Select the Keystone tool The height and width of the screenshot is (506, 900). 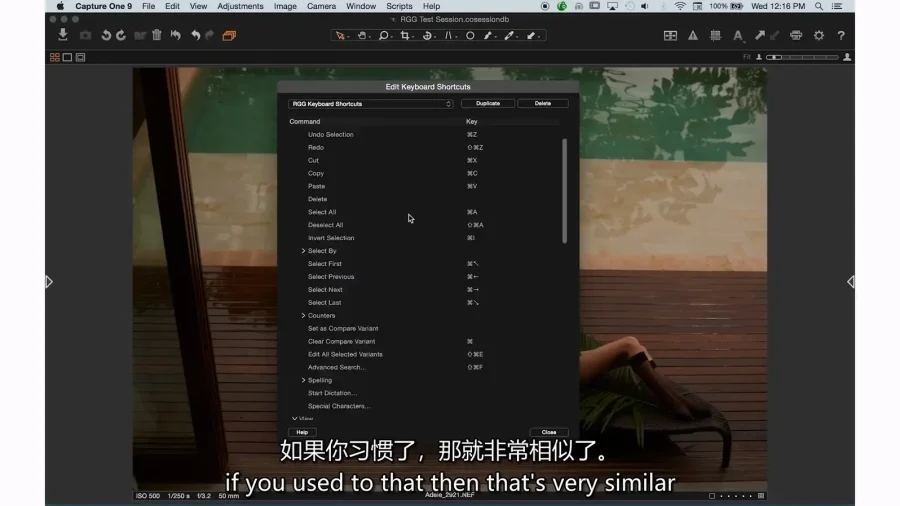pyautogui.click(x=449, y=36)
